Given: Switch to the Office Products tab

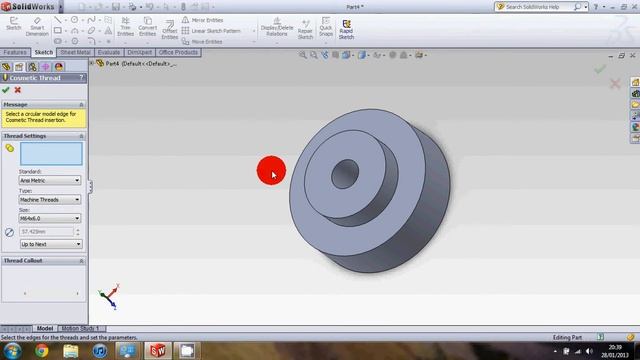Looking at the screenshot, I should point(178,52).
